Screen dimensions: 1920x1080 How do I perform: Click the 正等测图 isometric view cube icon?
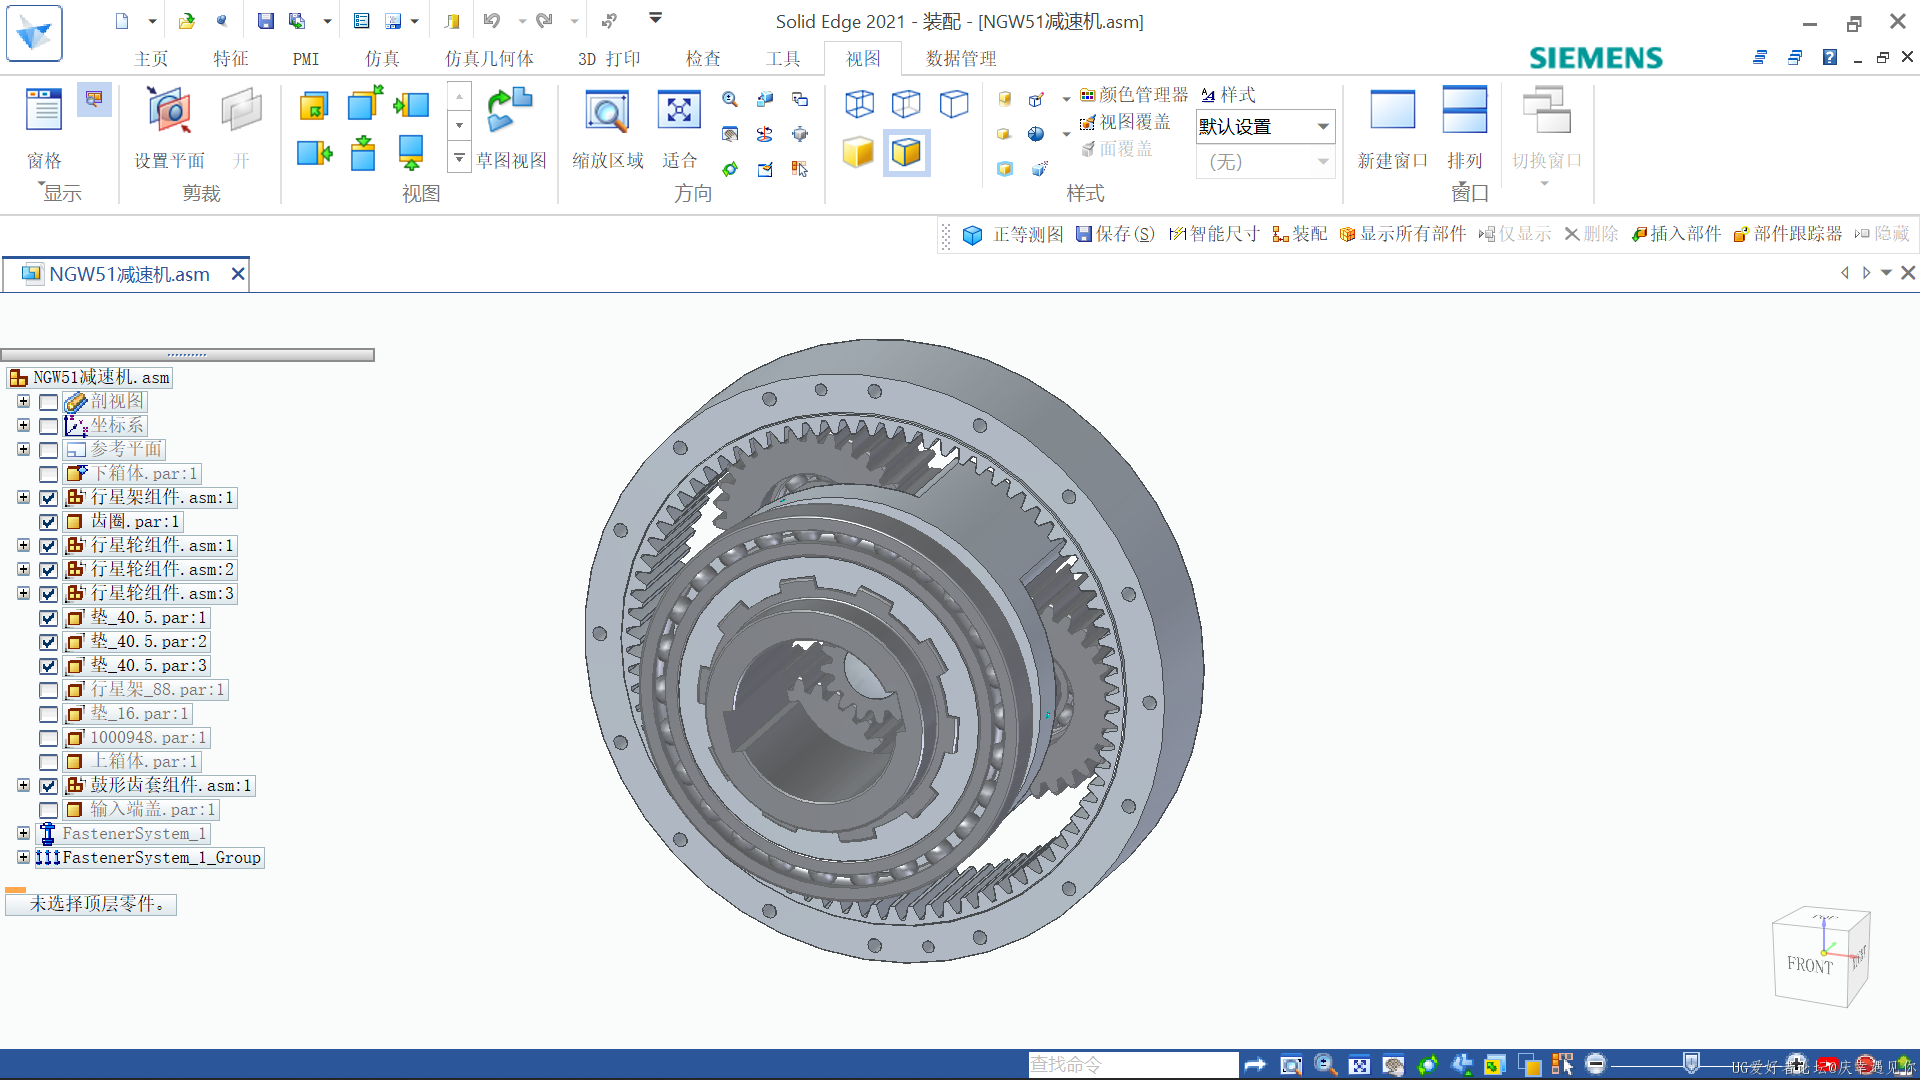coord(972,235)
